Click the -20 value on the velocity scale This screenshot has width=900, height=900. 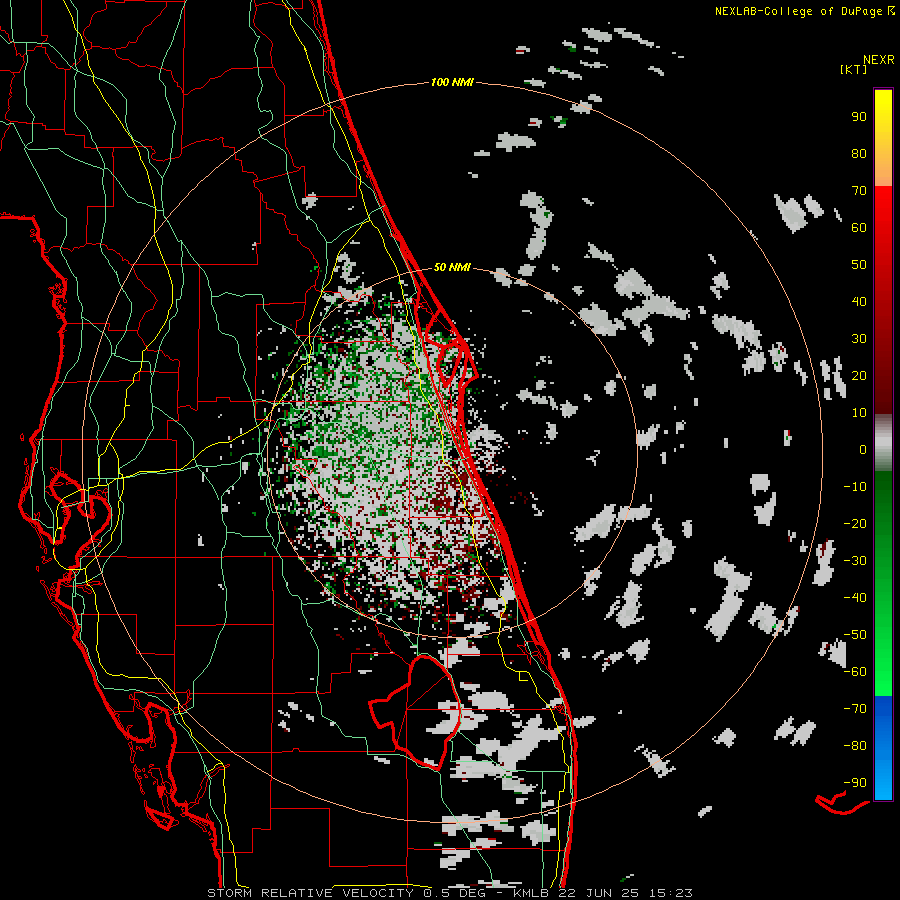855,524
